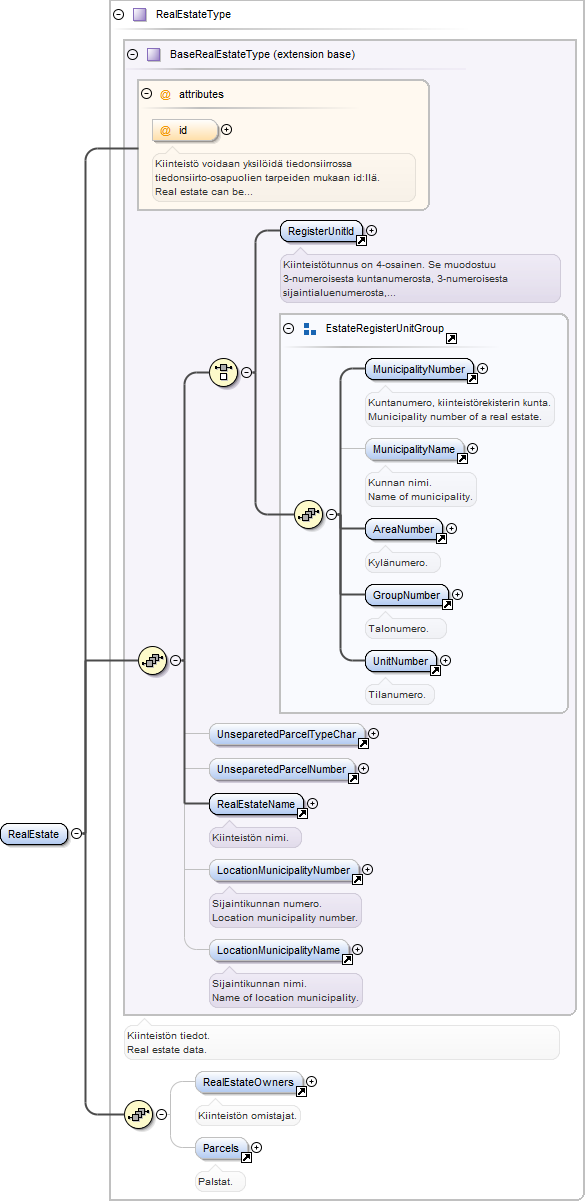The height and width of the screenshot is (1202, 586).
Task: Collapse the choice compositor minus button
Action: 247,374
